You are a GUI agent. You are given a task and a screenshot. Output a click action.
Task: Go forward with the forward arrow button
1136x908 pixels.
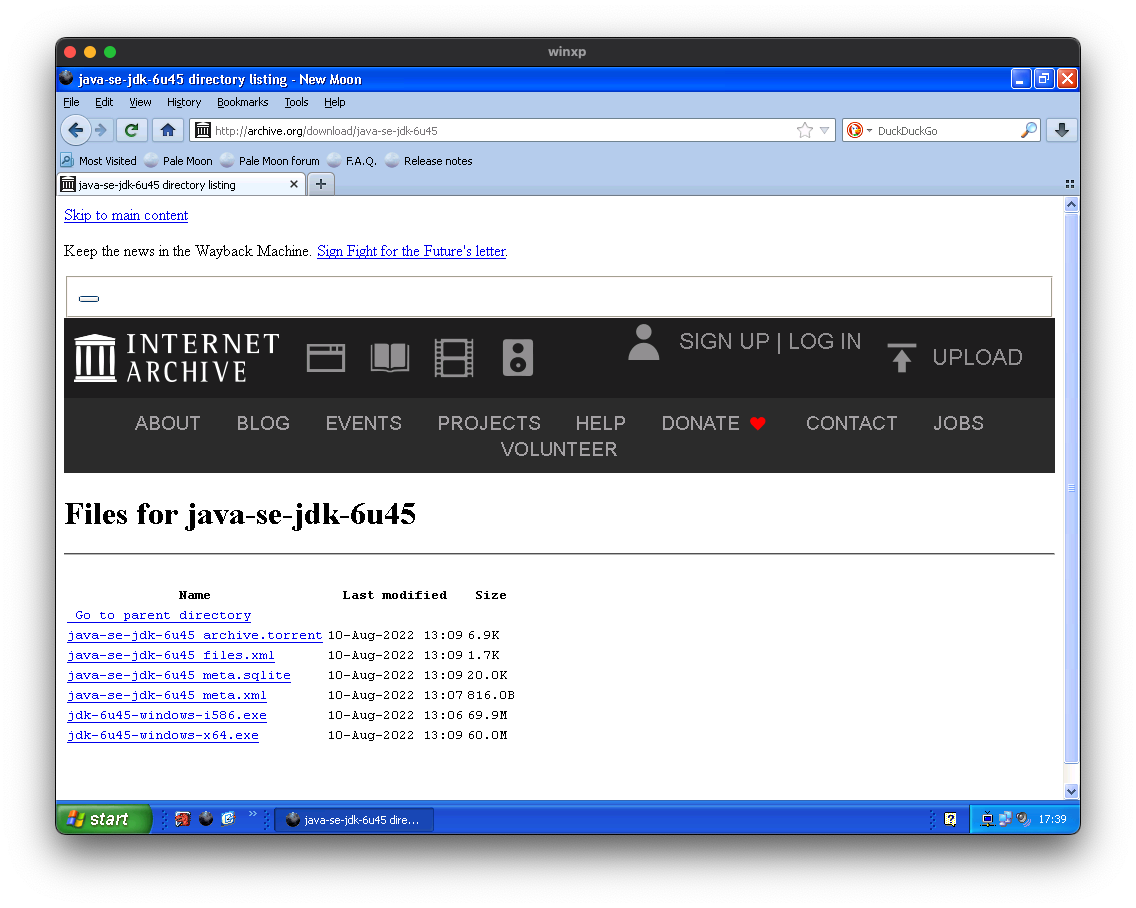tap(101, 130)
